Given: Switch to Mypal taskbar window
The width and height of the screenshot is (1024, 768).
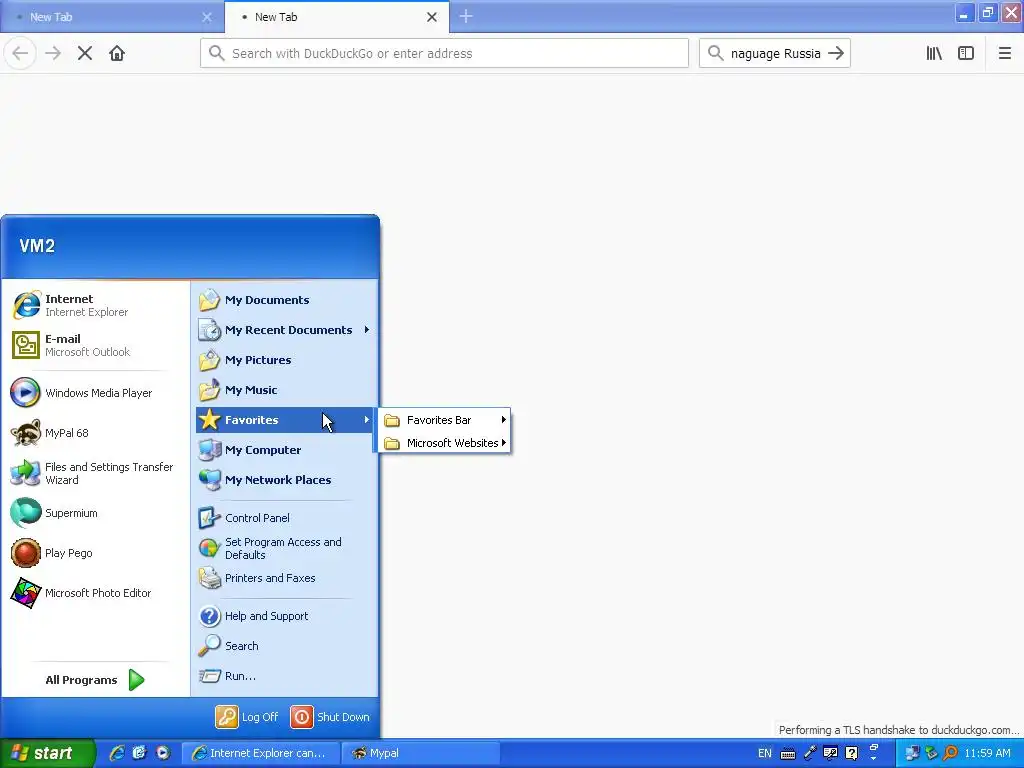Looking at the screenshot, I should 421,753.
